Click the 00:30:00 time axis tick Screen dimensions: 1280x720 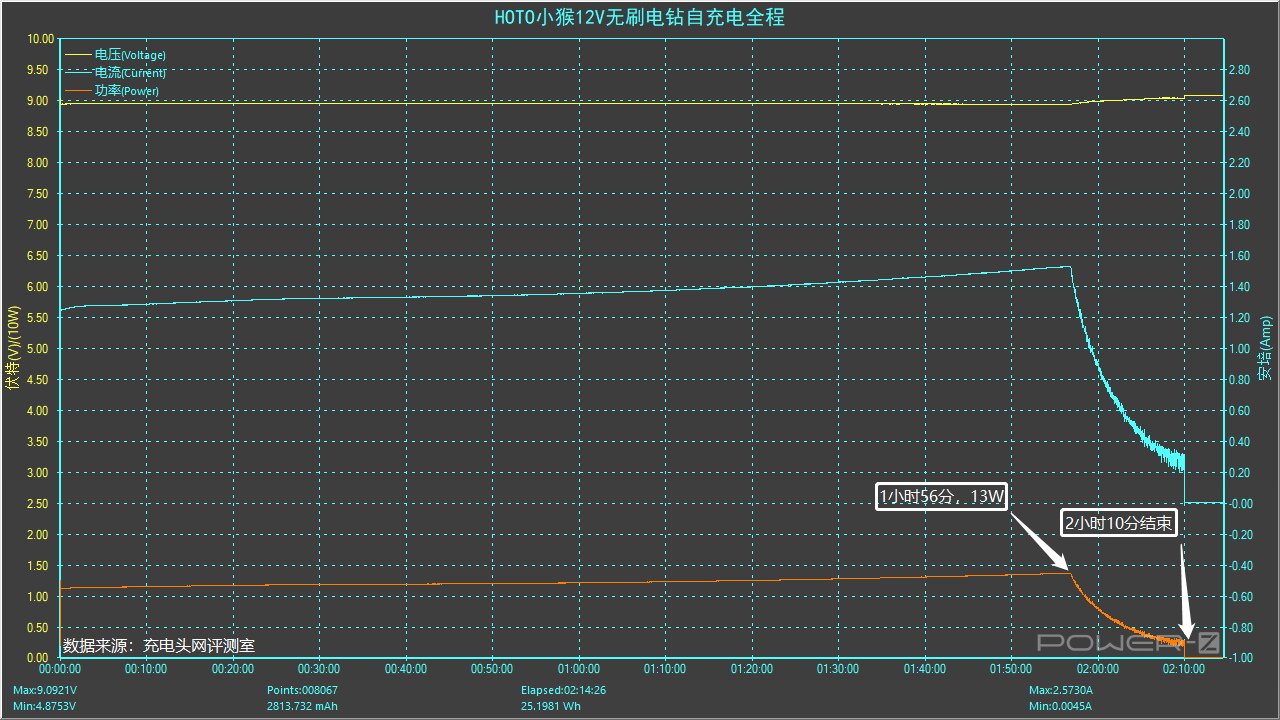(319, 669)
